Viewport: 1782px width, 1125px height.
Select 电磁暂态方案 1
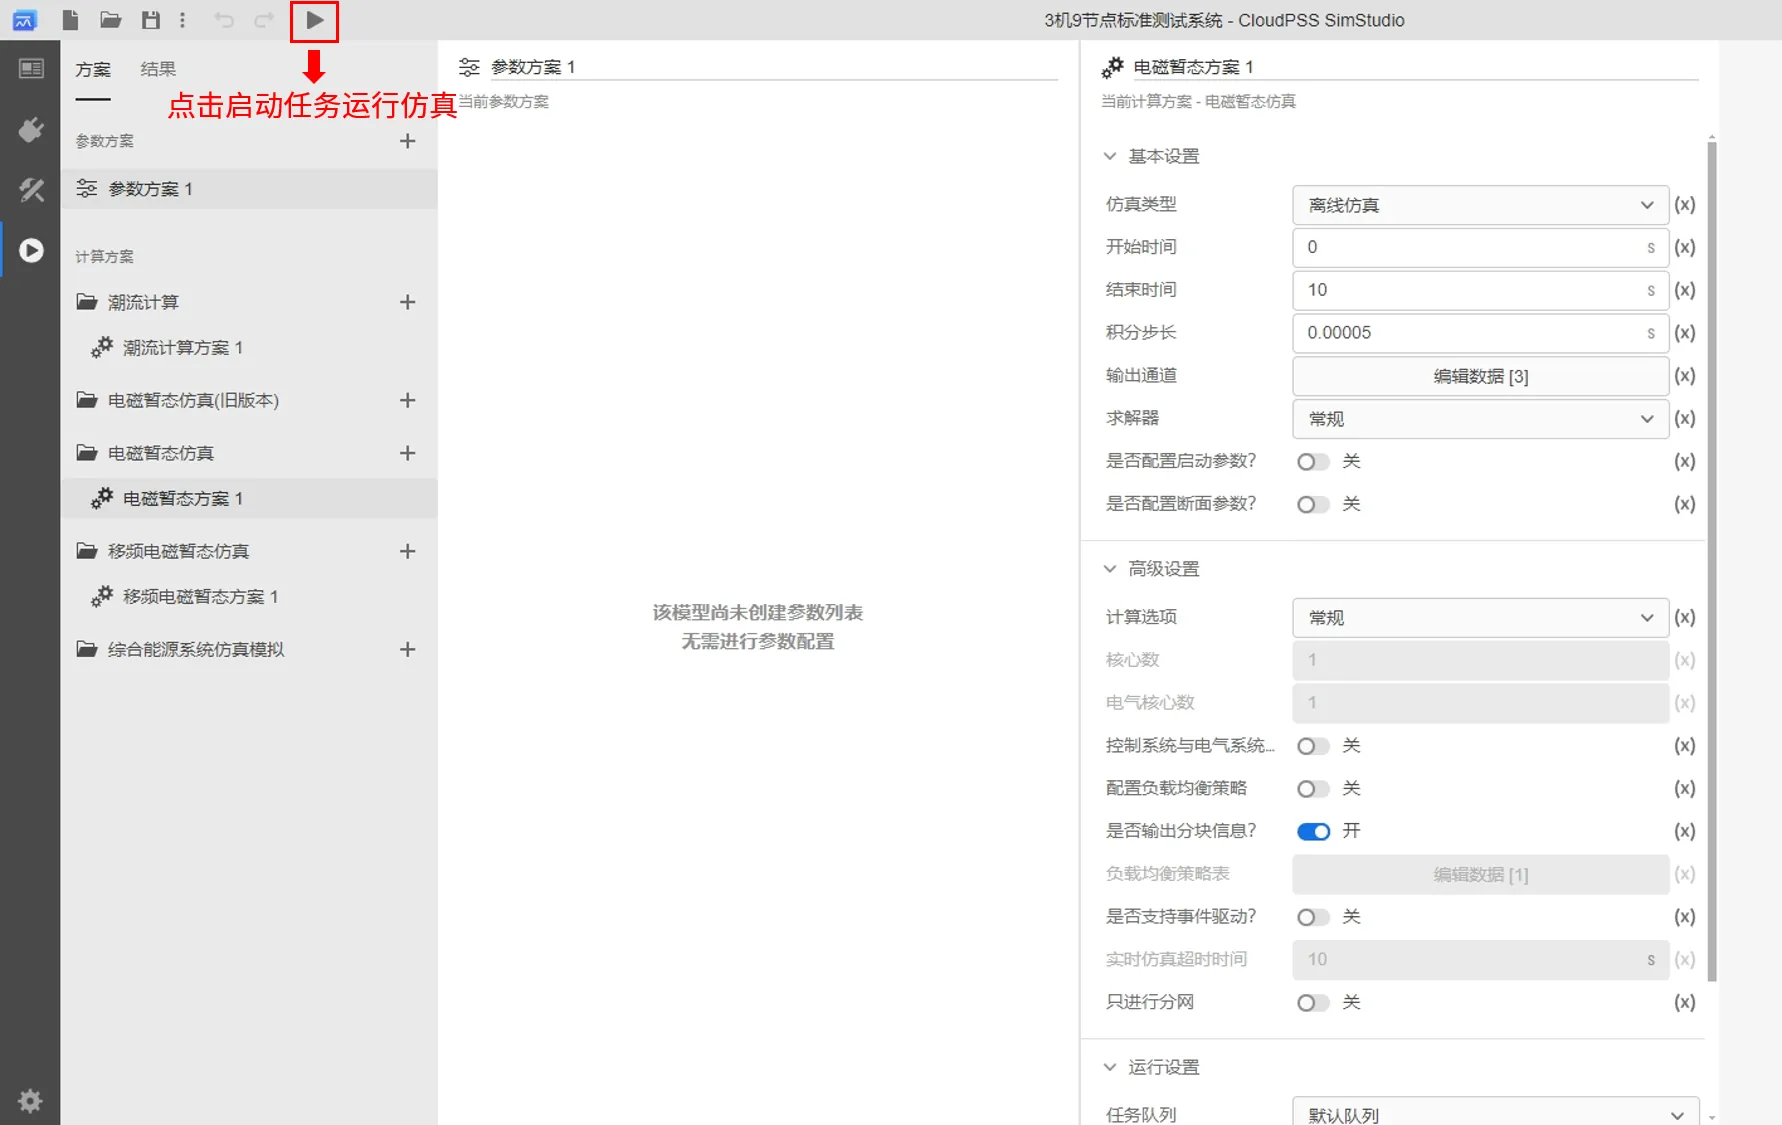[249, 498]
